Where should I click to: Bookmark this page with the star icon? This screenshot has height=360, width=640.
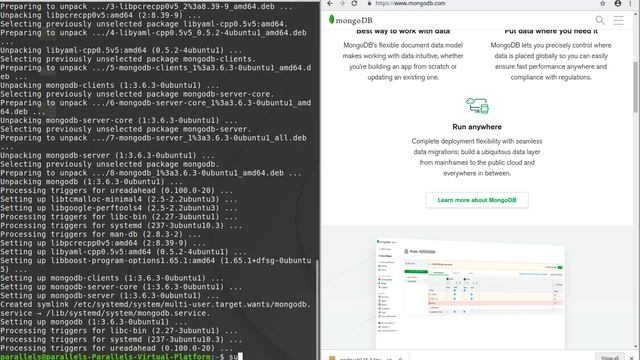602,3
